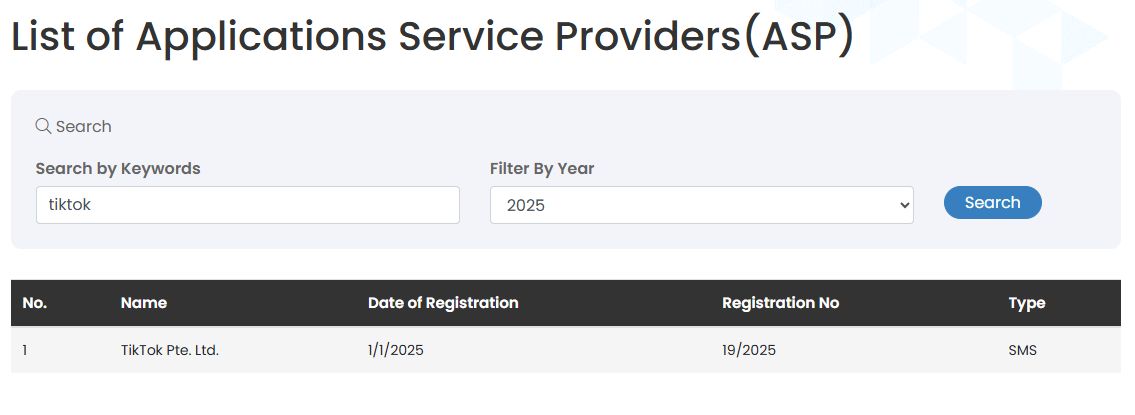
Task: Click the magnifying glass search icon
Action: pyautogui.click(x=43, y=126)
